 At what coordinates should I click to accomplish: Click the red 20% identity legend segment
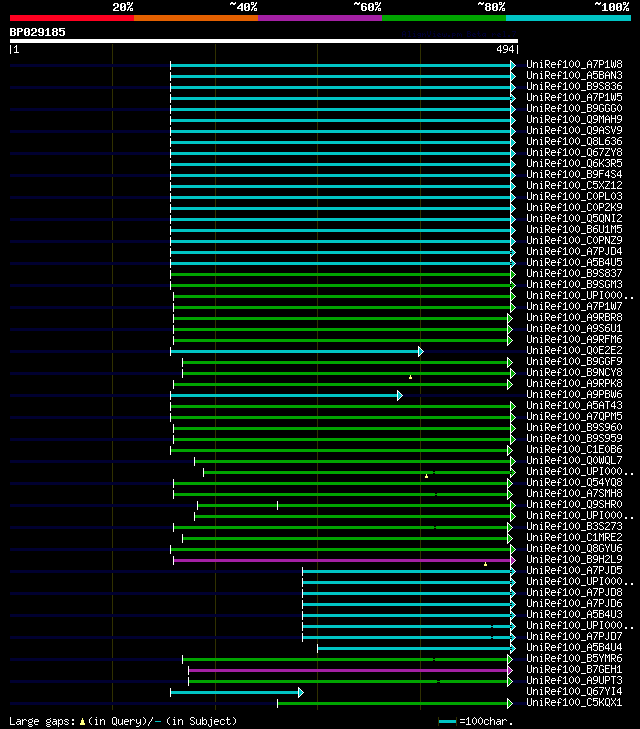pyautogui.click(x=72, y=18)
